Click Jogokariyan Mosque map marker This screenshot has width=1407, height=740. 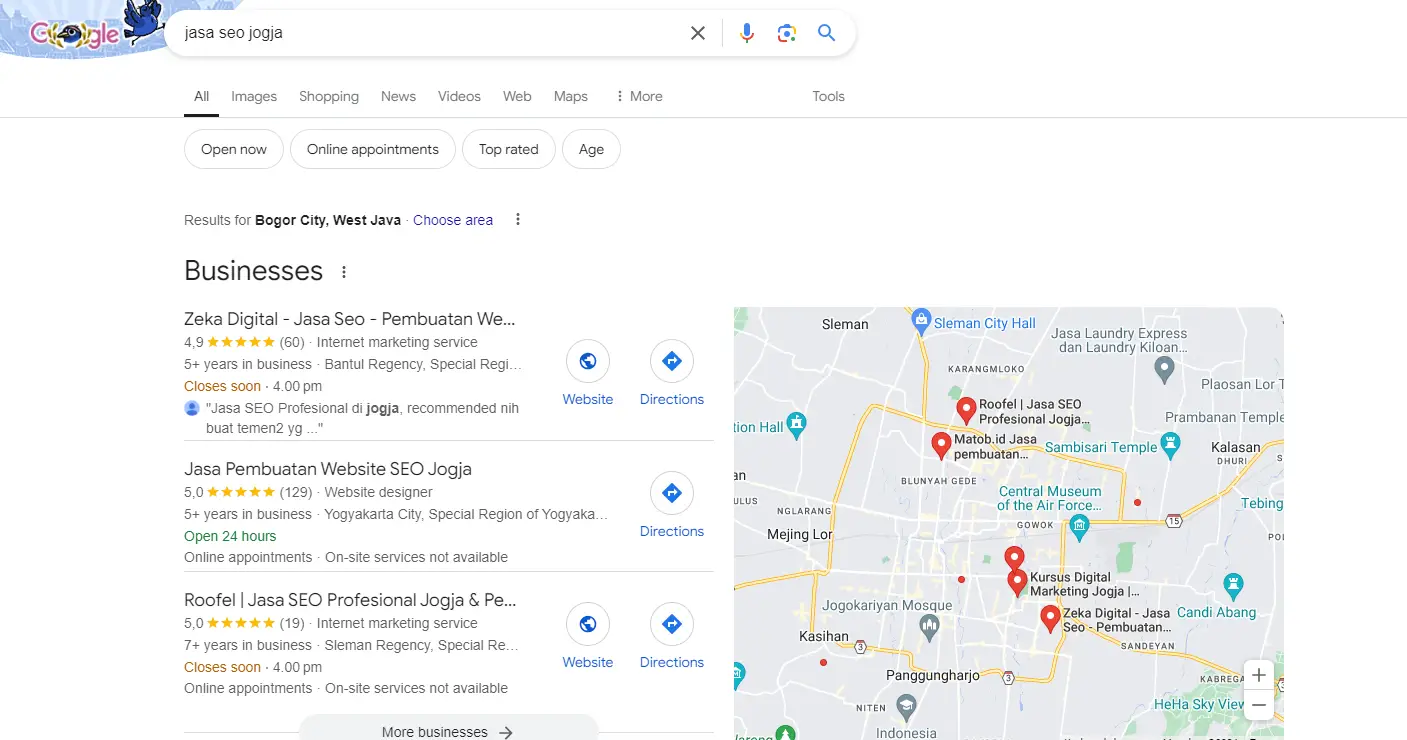point(930,628)
